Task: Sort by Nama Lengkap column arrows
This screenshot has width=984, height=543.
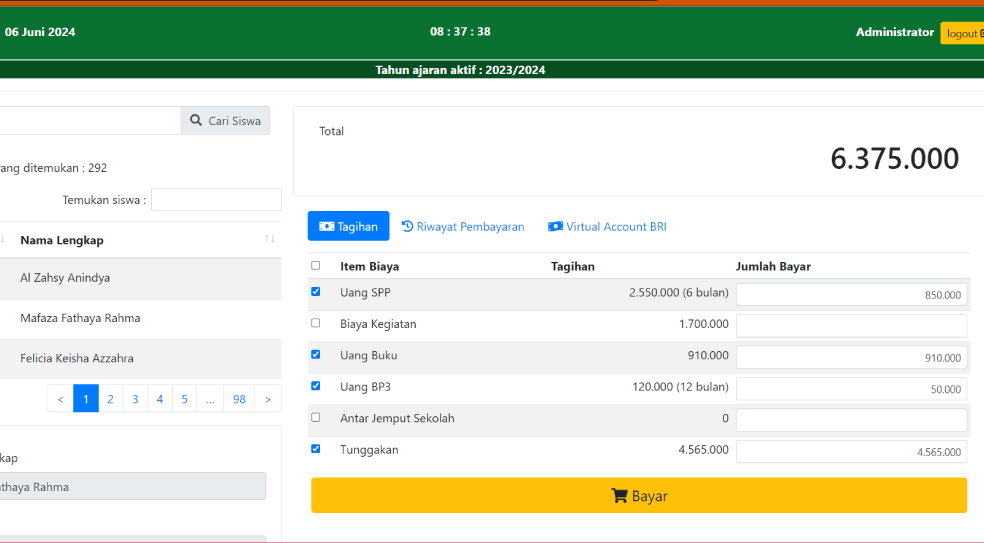Action: [x=269, y=240]
